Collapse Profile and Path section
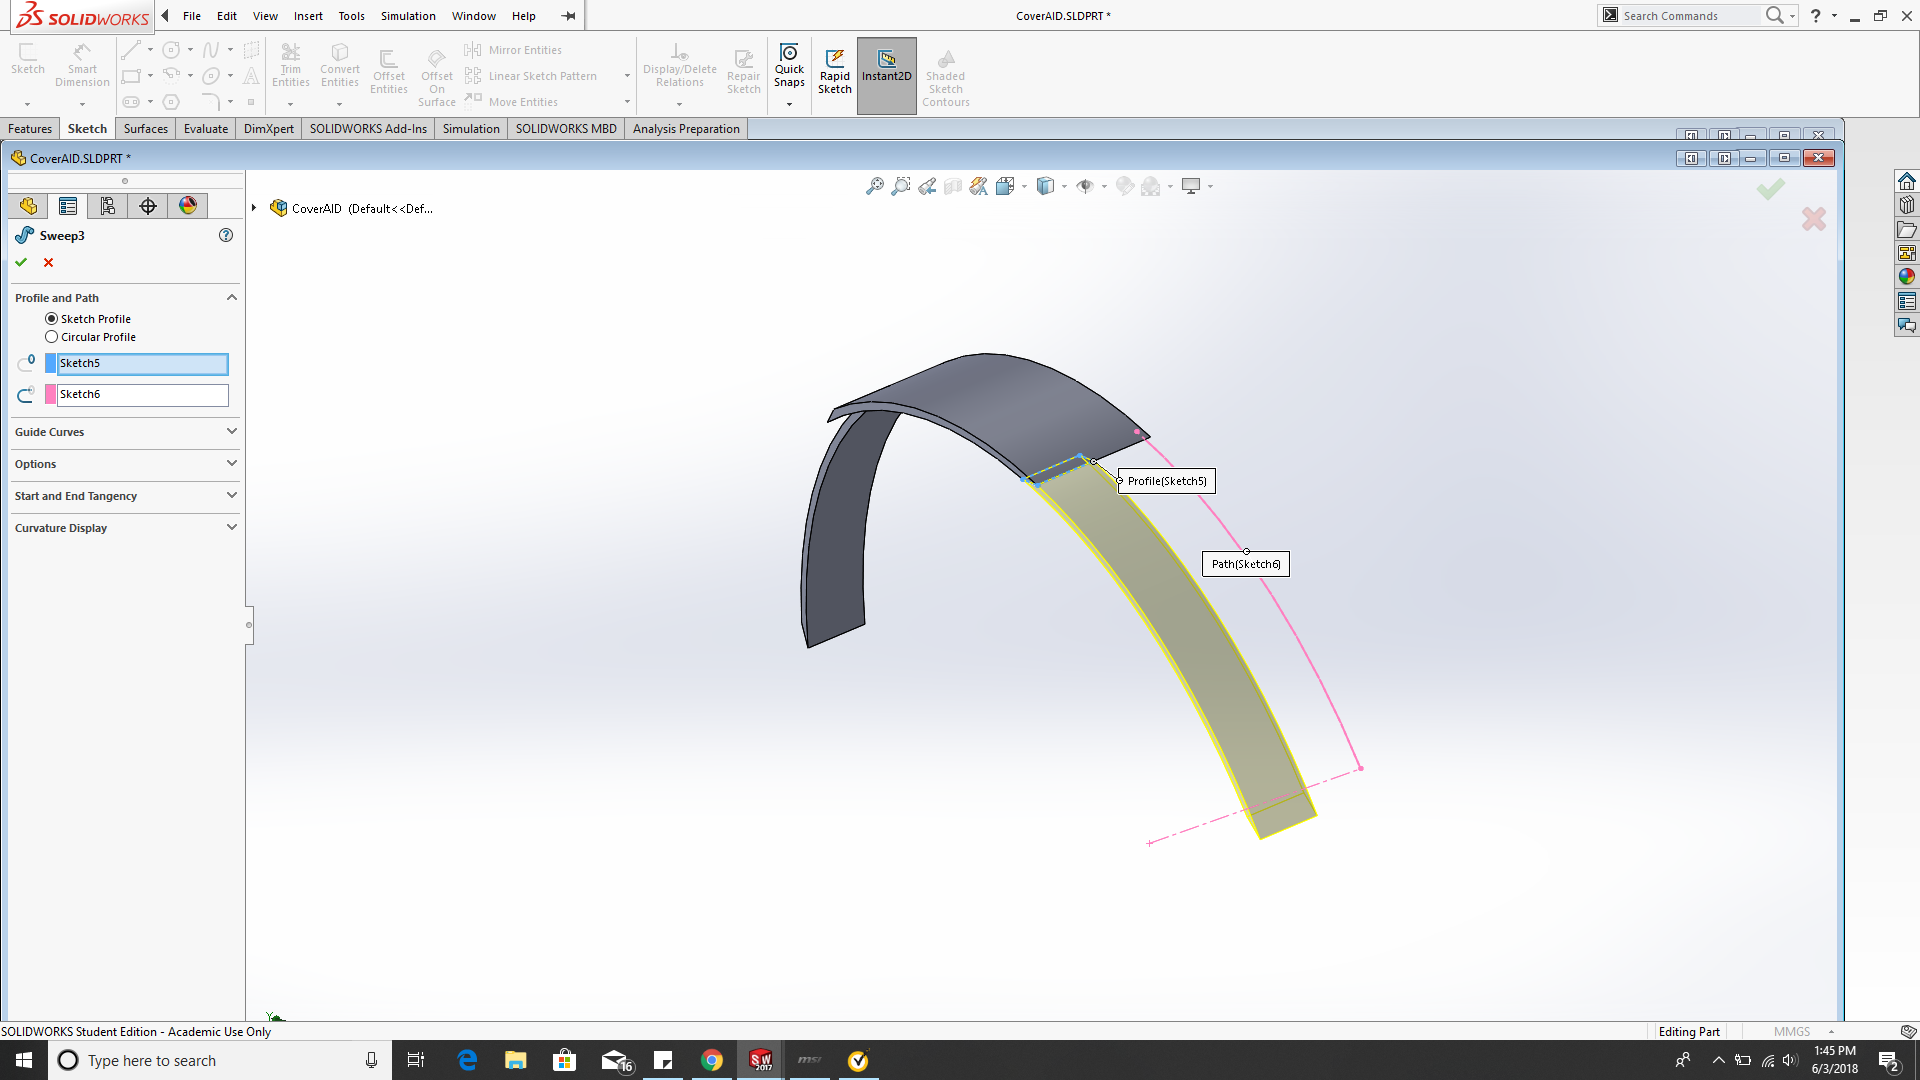The width and height of the screenshot is (1920, 1080). tap(232, 298)
